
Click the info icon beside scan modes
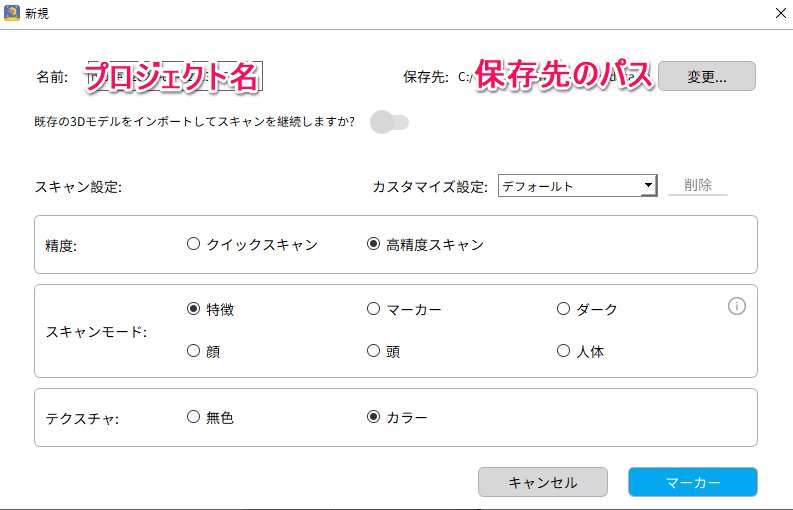(x=736, y=306)
